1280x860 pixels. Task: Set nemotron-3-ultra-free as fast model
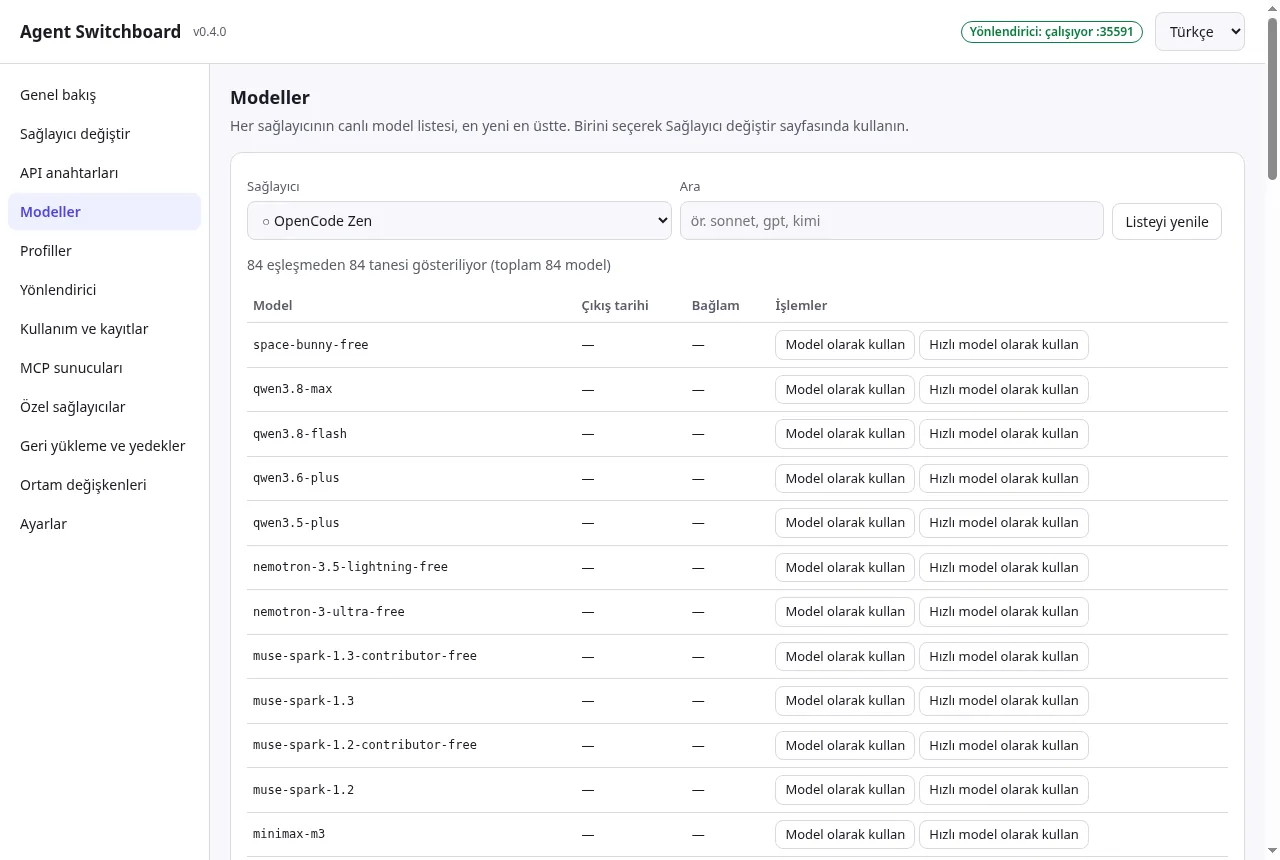[1004, 612]
